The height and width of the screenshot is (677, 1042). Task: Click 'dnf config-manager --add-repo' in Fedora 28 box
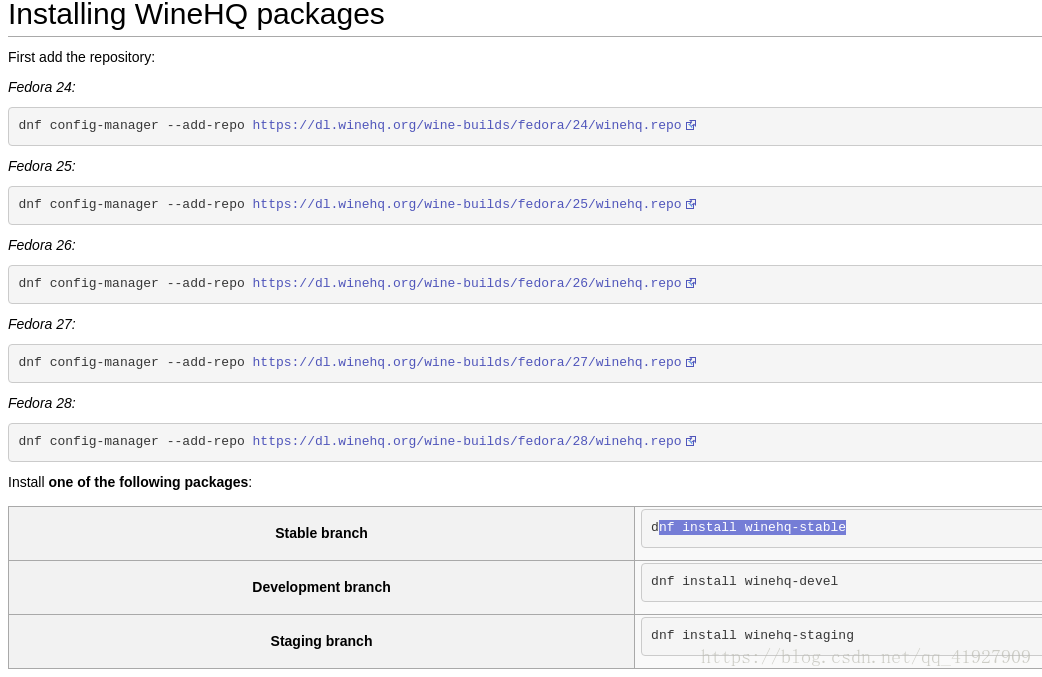(132, 441)
